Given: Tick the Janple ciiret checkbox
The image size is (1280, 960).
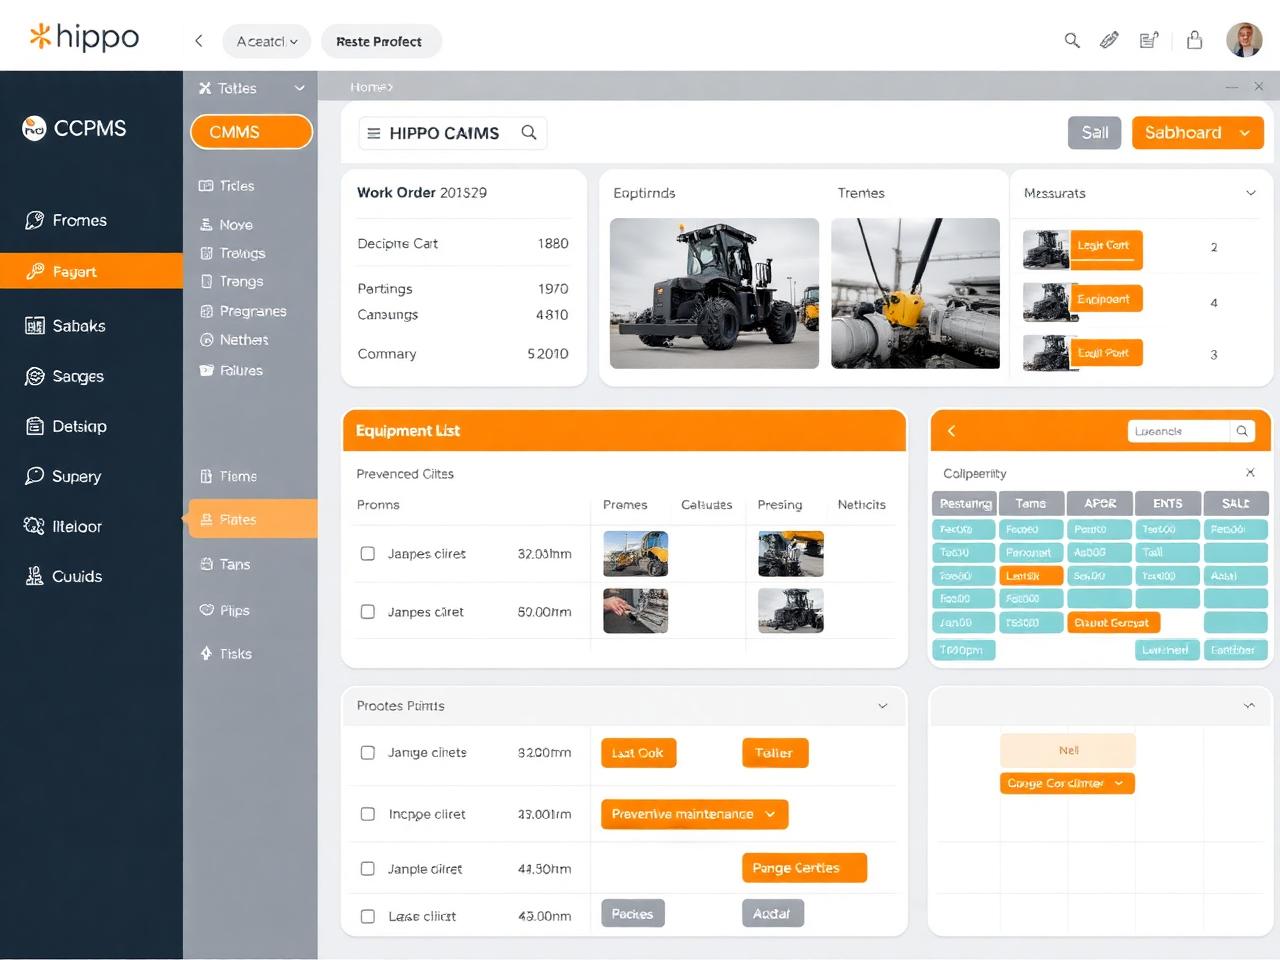Looking at the screenshot, I should [368, 869].
